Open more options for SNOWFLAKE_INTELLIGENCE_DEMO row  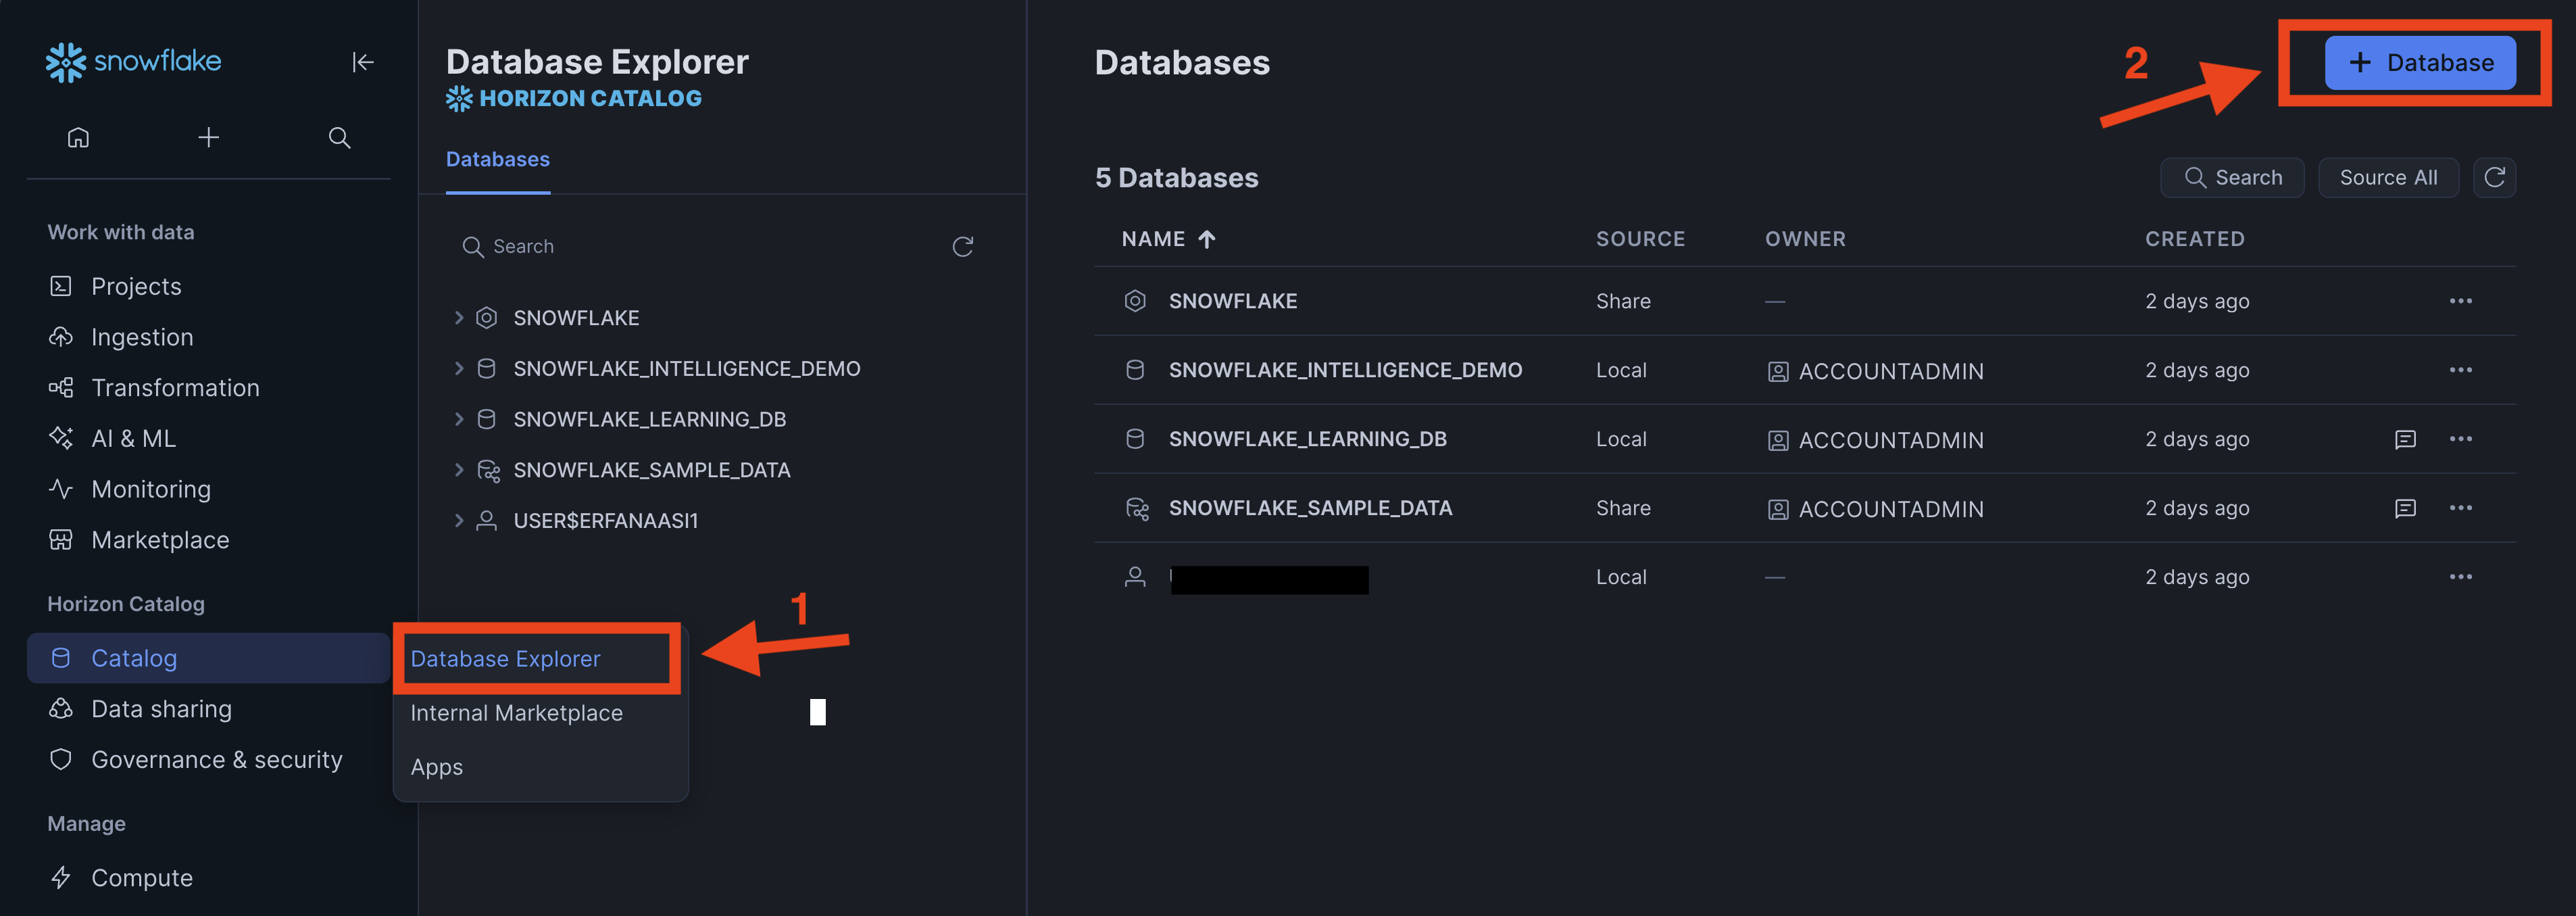point(2460,370)
